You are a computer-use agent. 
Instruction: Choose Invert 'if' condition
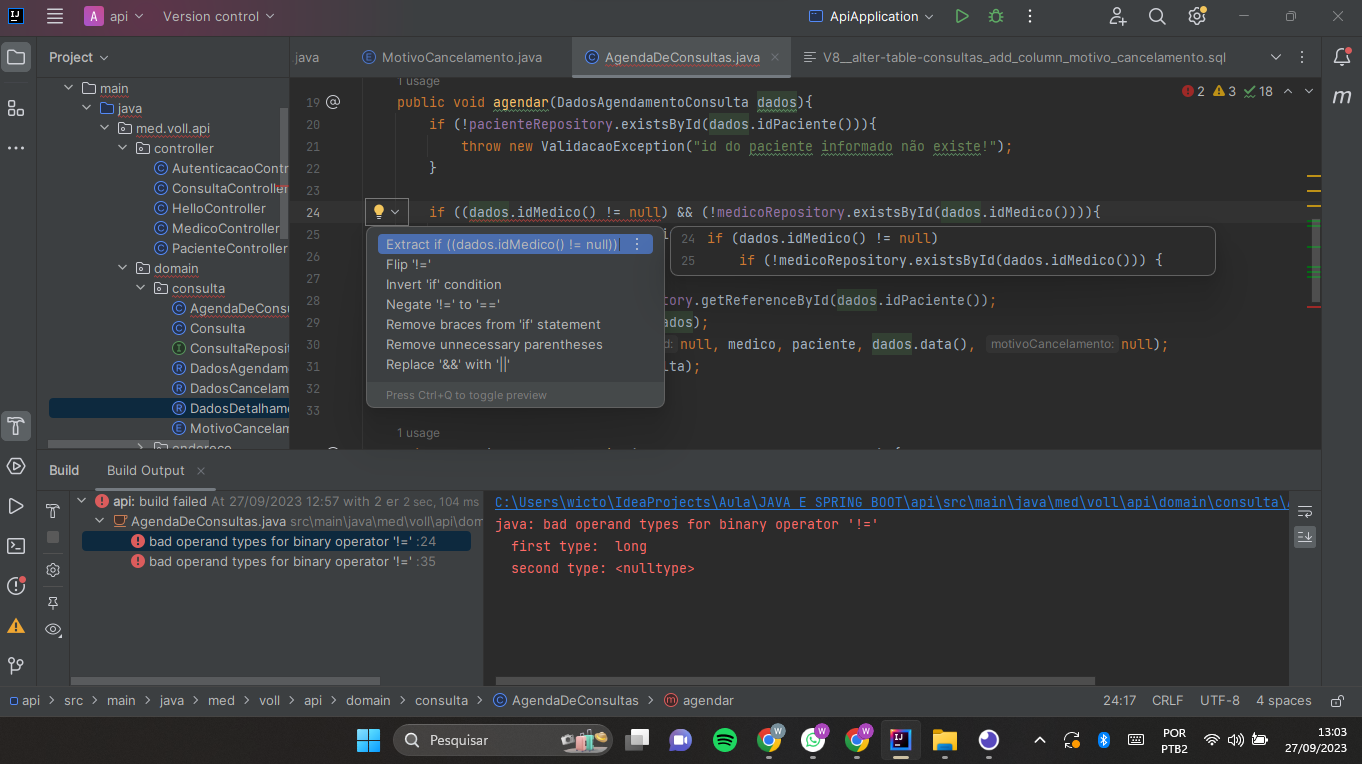(515, 284)
